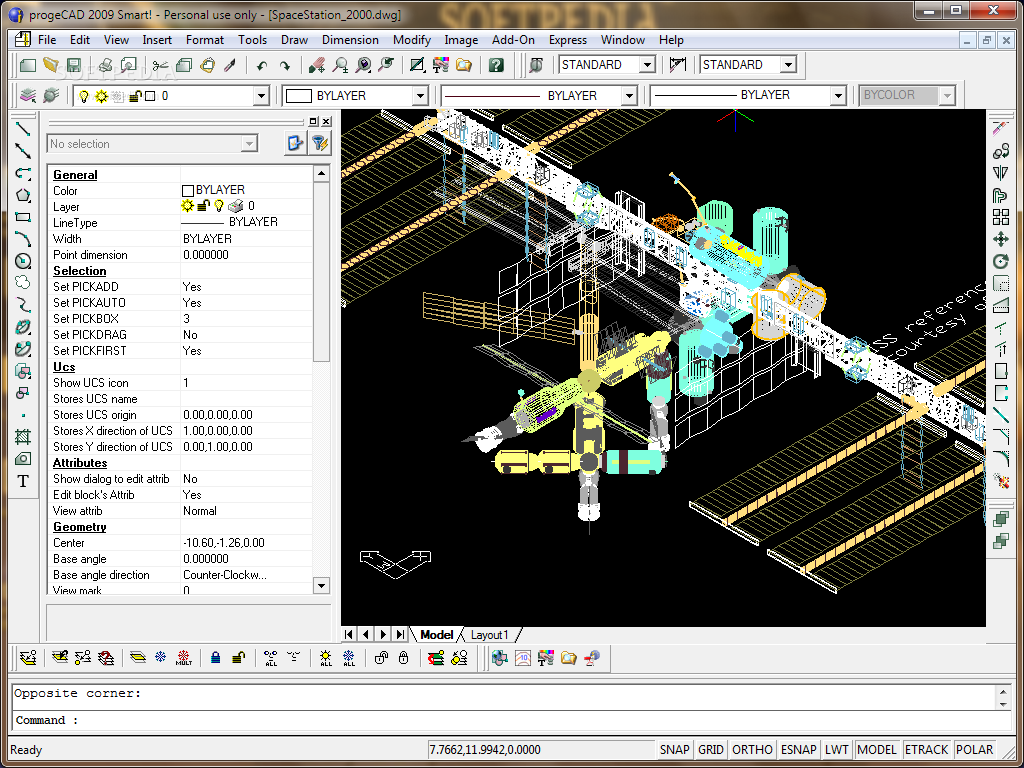Toggle the layer on/off lightbulb in layer combo

[x=84, y=96]
